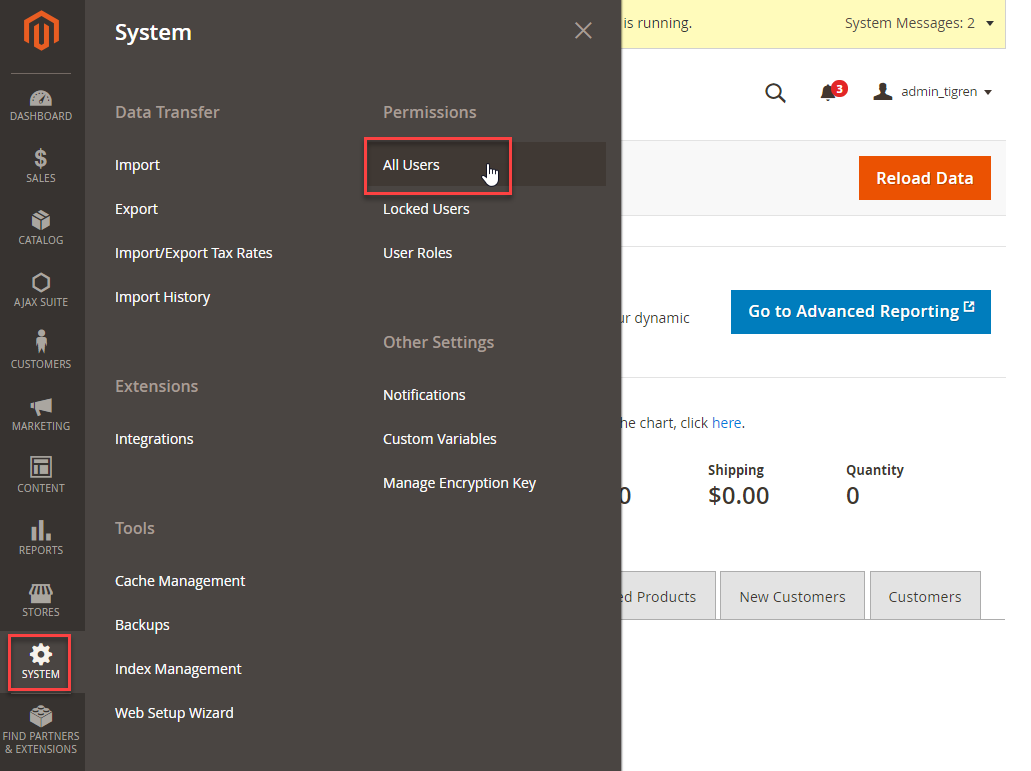This screenshot has width=1031, height=771.
Task: Open the Marketing megaphone menu
Action: pyautogui.click(x=41, y=413)
